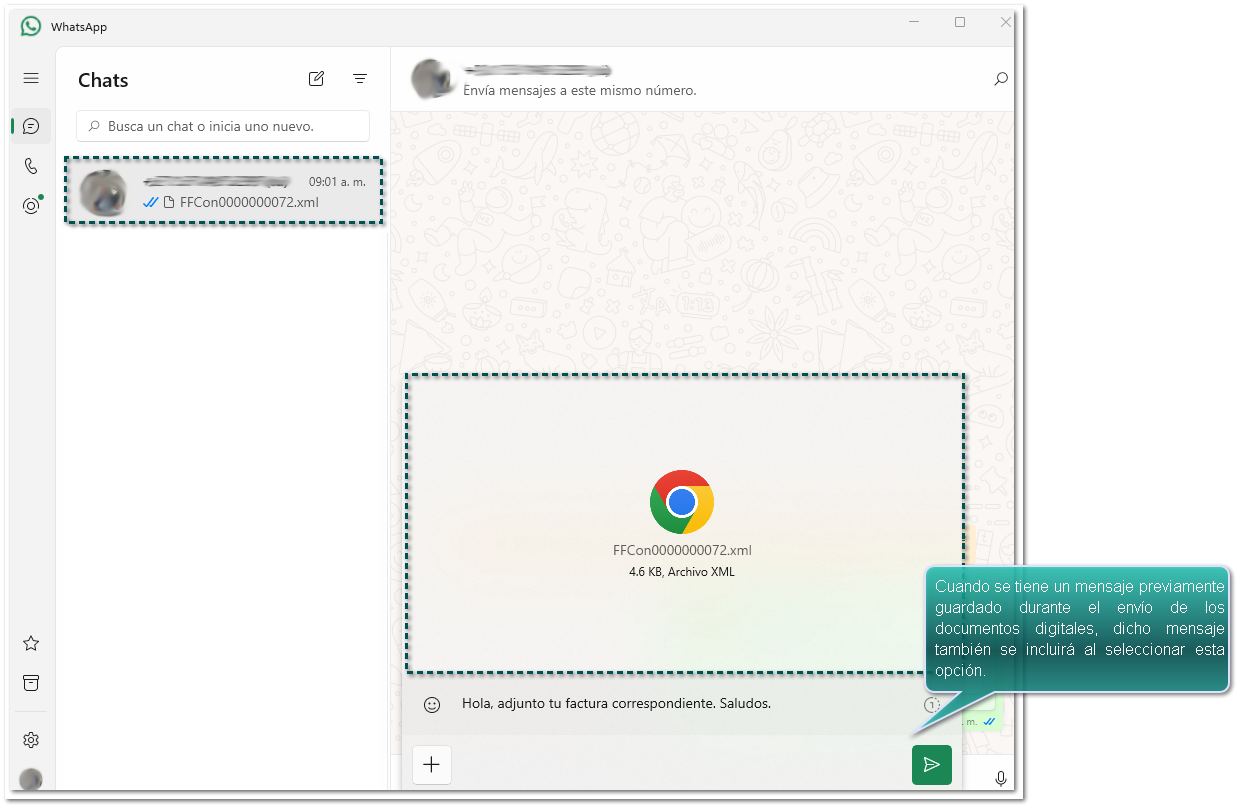This screenshot has height=808, width=1241.
Task: Open the hamburger menu at top left
Action: [31, 78]
